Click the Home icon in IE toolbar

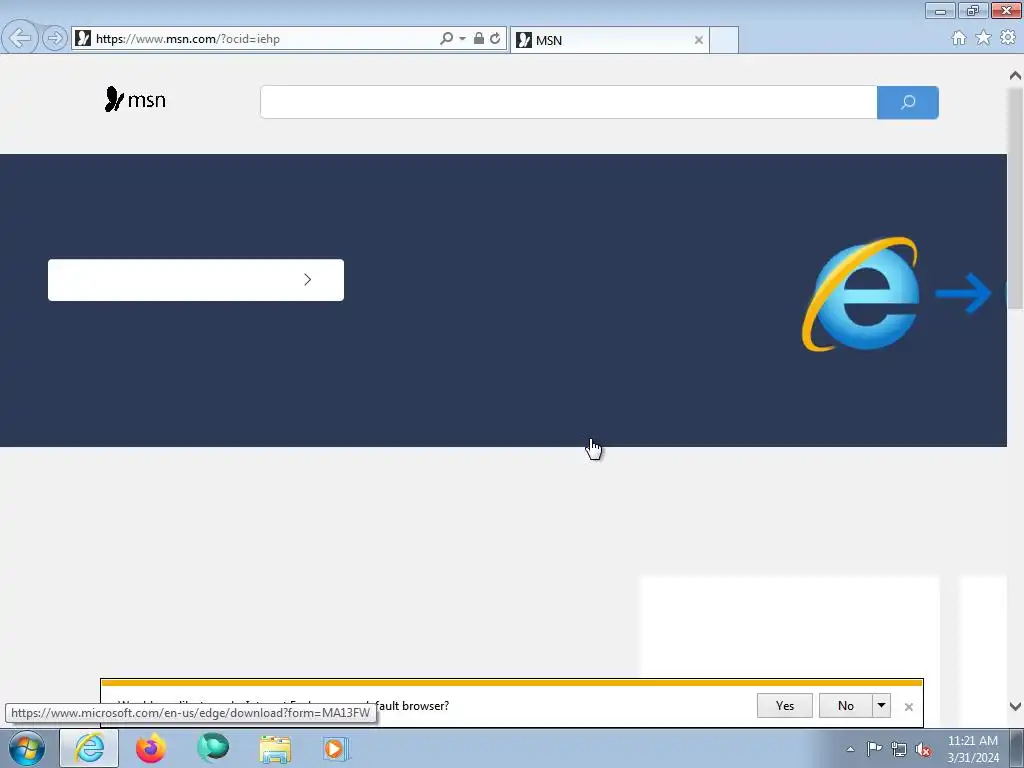[x=959, y=38]
